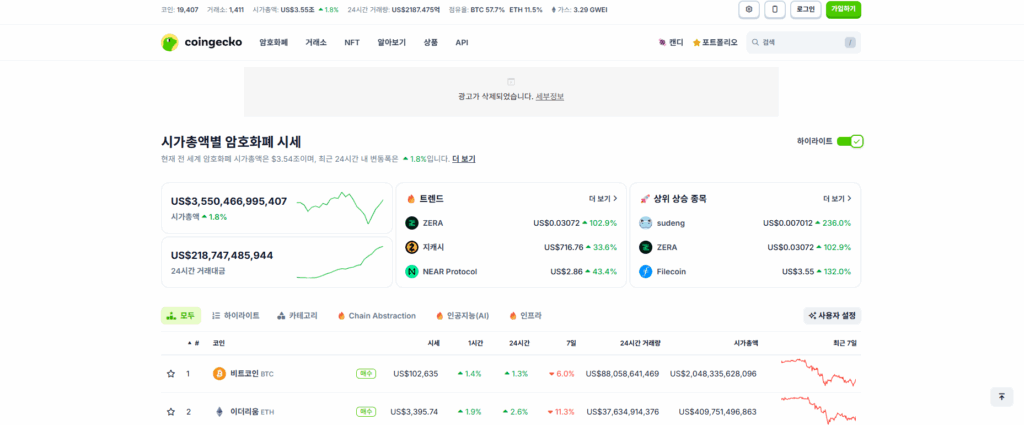Click the mobile app phone icon
1024x425 pixels.
point(775,9)
